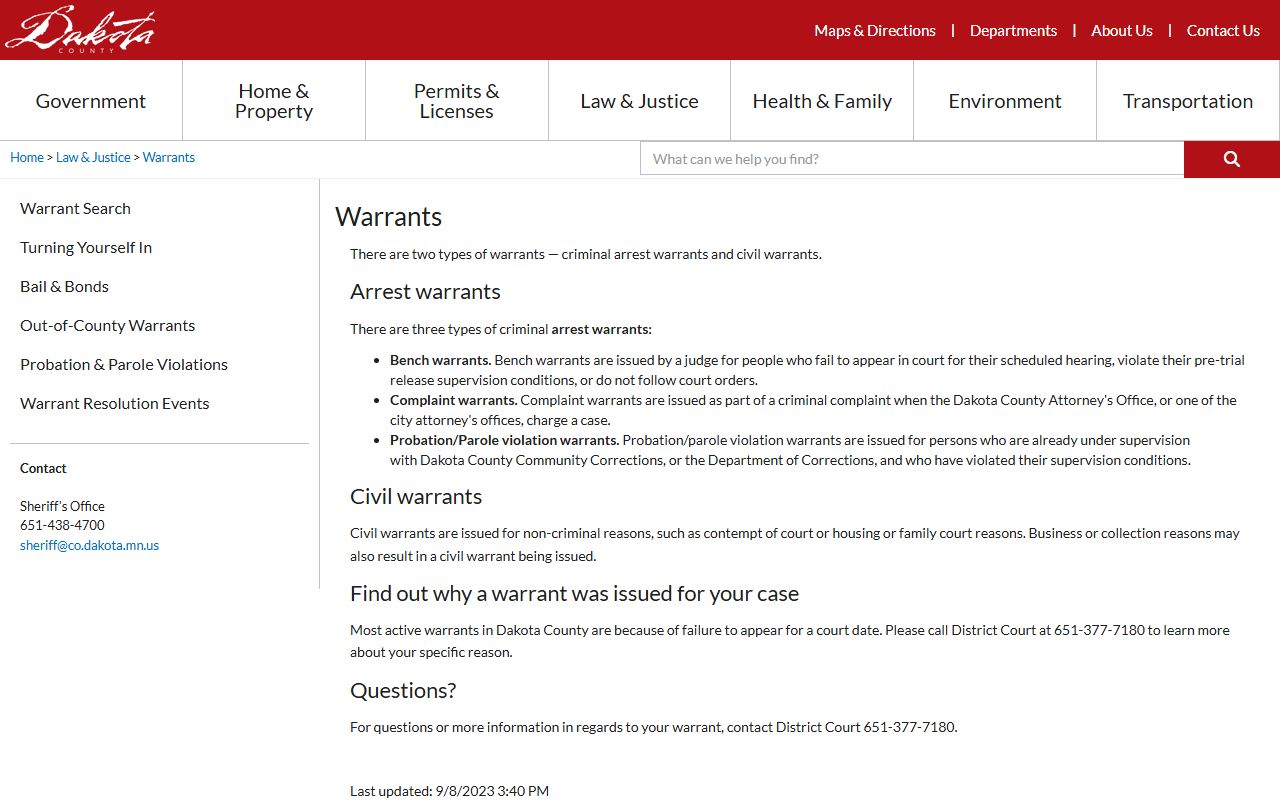The width and height of the screenshot is (1280, 800).
Task: Open Warrant Search in sidebar
Action: point(75,208)
